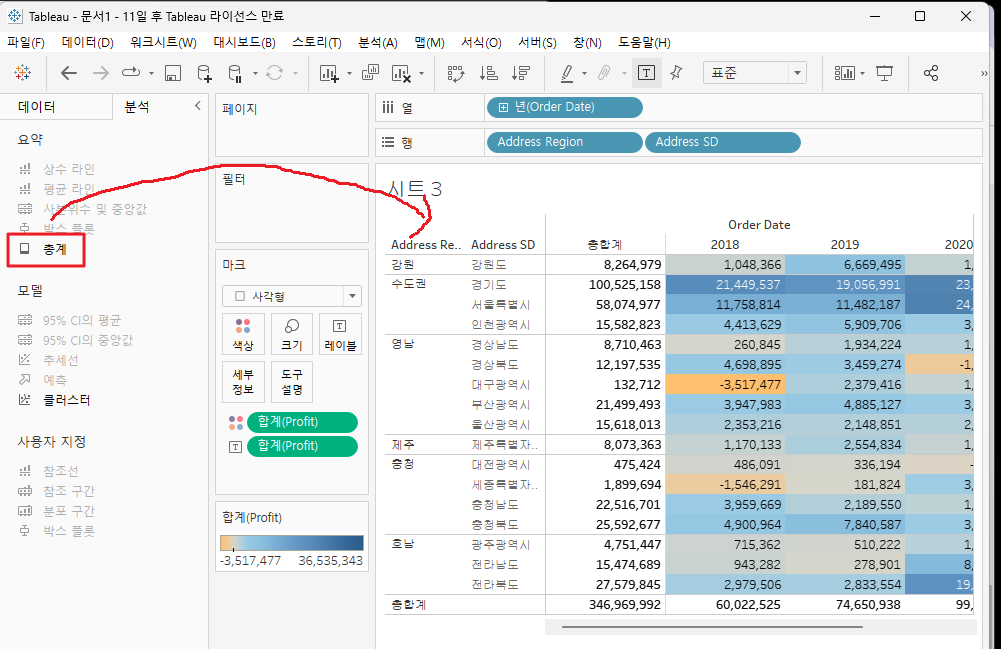Save the workbook with the disk icon

coord(172,73)
